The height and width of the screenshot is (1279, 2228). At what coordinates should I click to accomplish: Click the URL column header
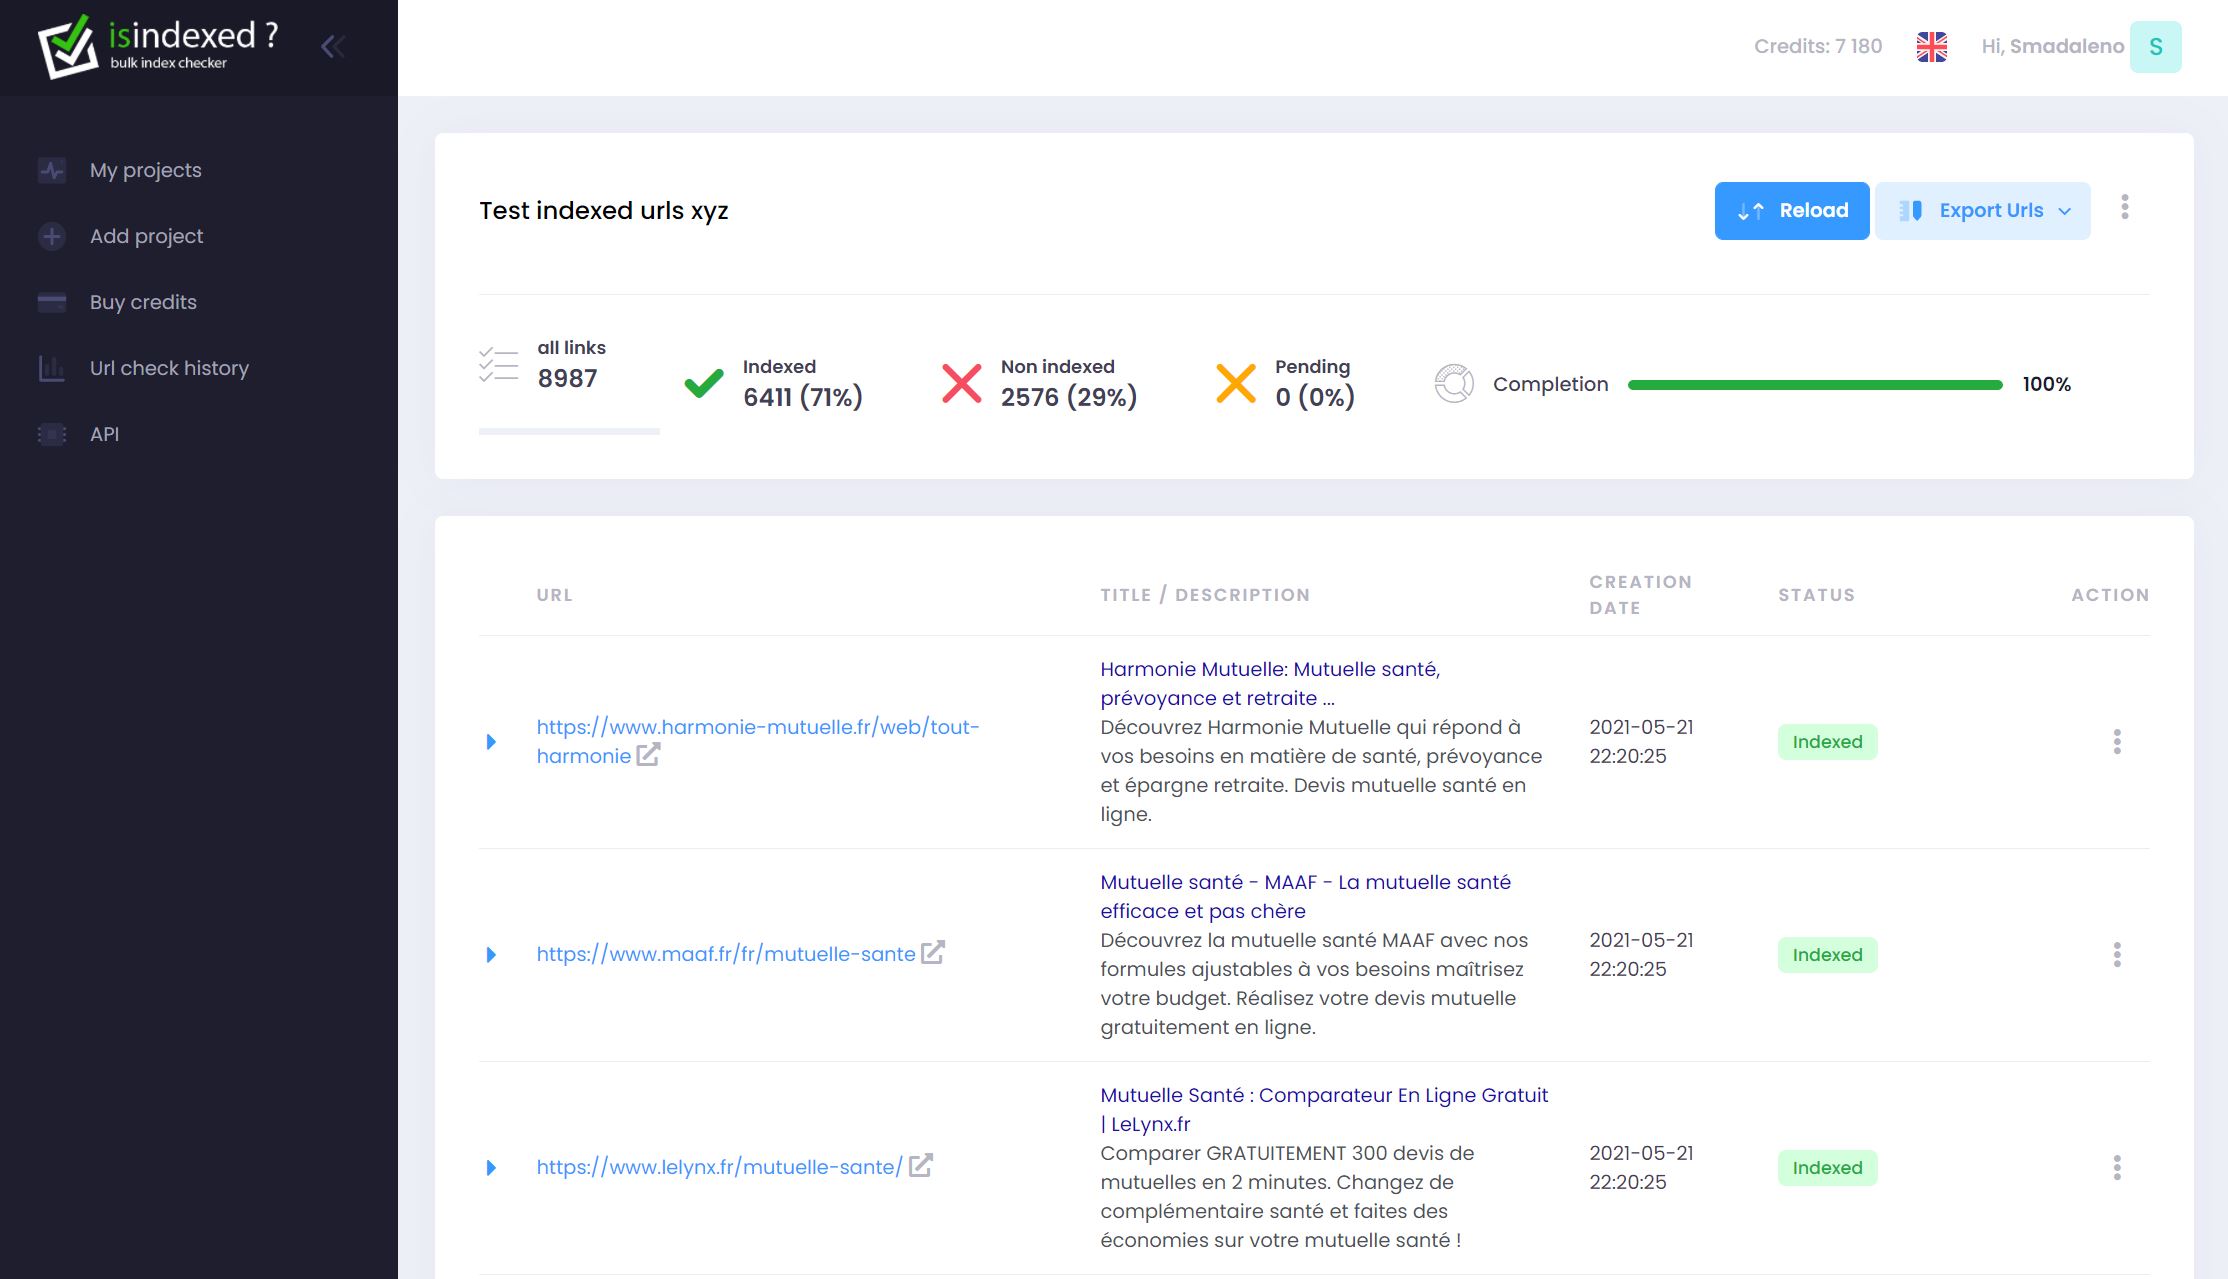554,595
